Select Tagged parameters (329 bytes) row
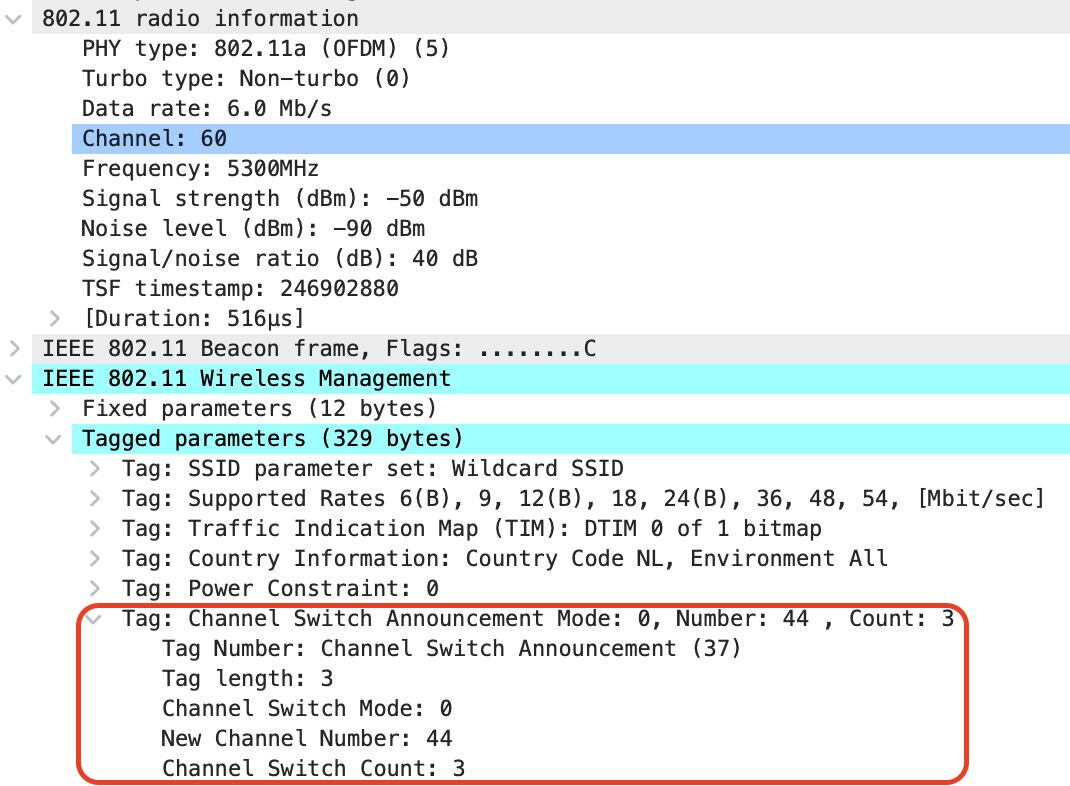This screenshot has width=1070, height=786. (570, 439)
